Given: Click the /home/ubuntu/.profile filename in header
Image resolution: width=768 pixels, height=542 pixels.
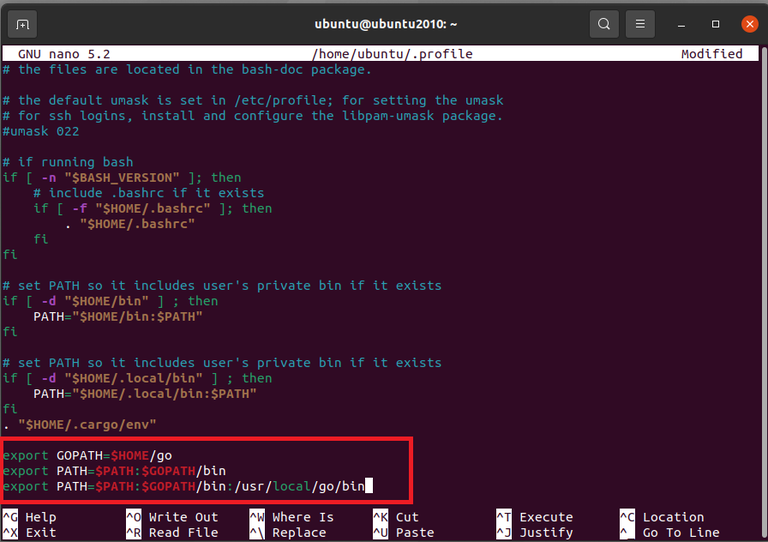Looking at the screenshot, I should point(392,54).
